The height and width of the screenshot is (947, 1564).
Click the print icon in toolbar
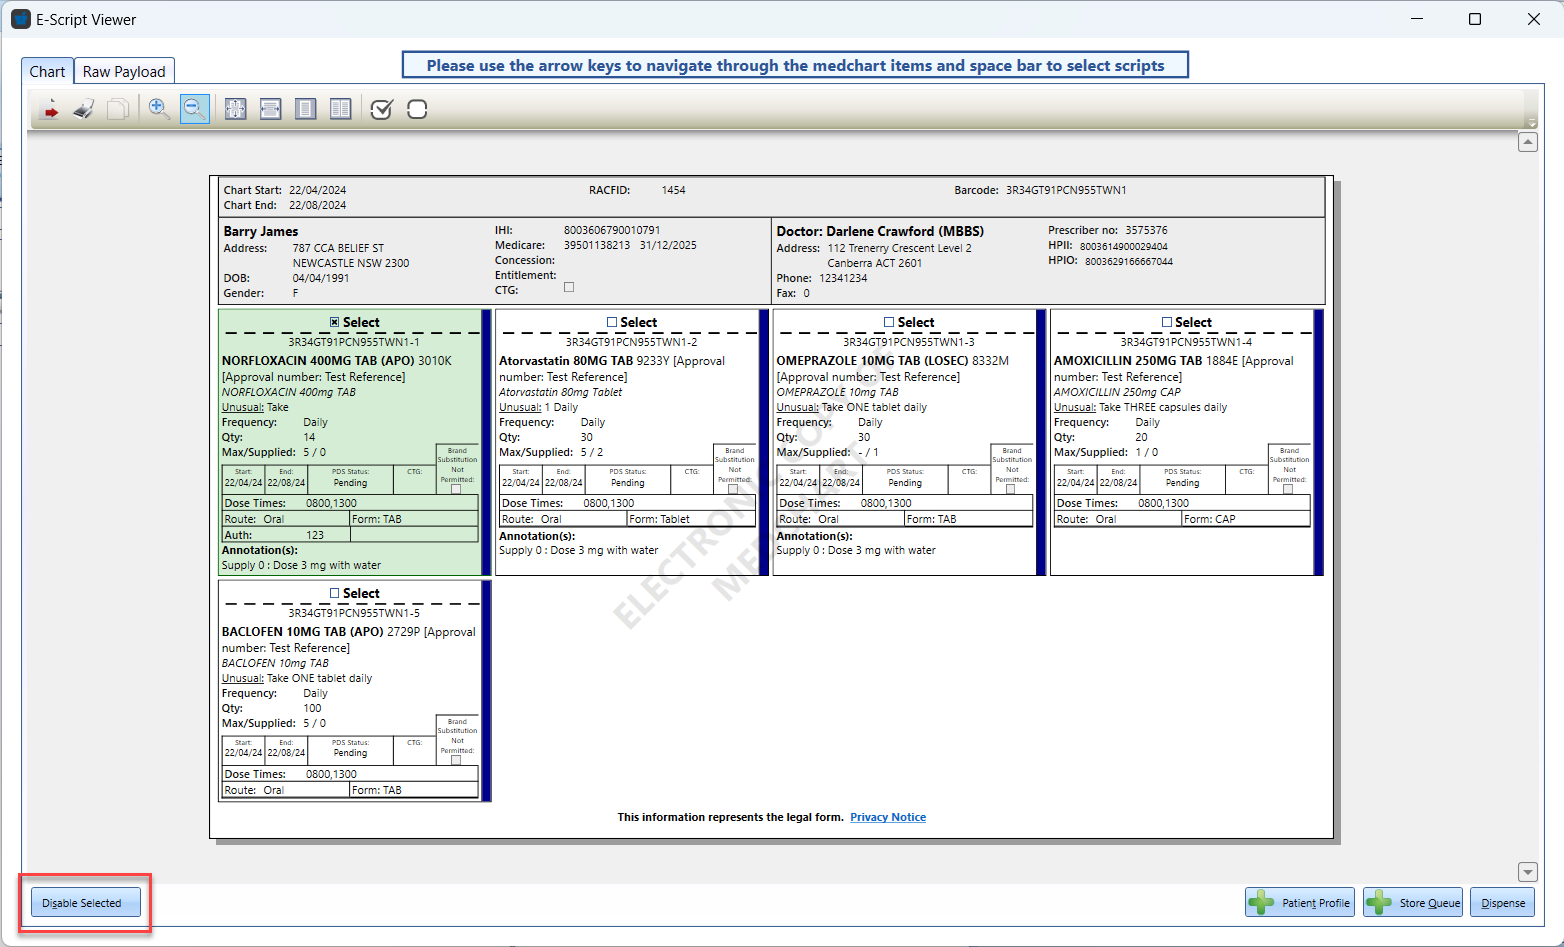[84, 109]
